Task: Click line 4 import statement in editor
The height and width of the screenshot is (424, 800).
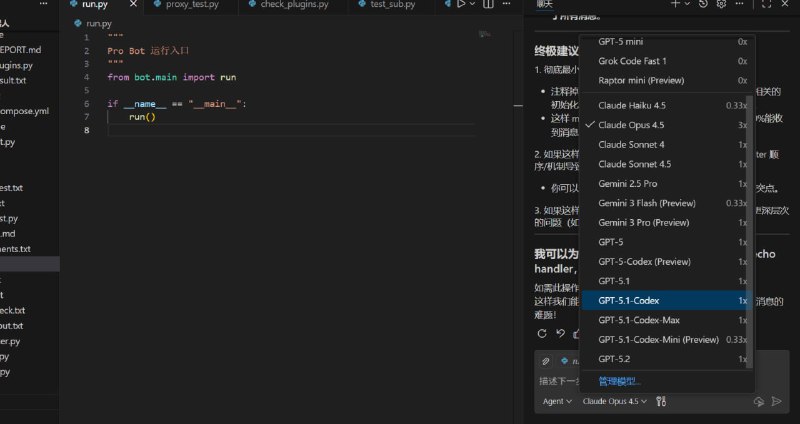Action: point(171,78)
